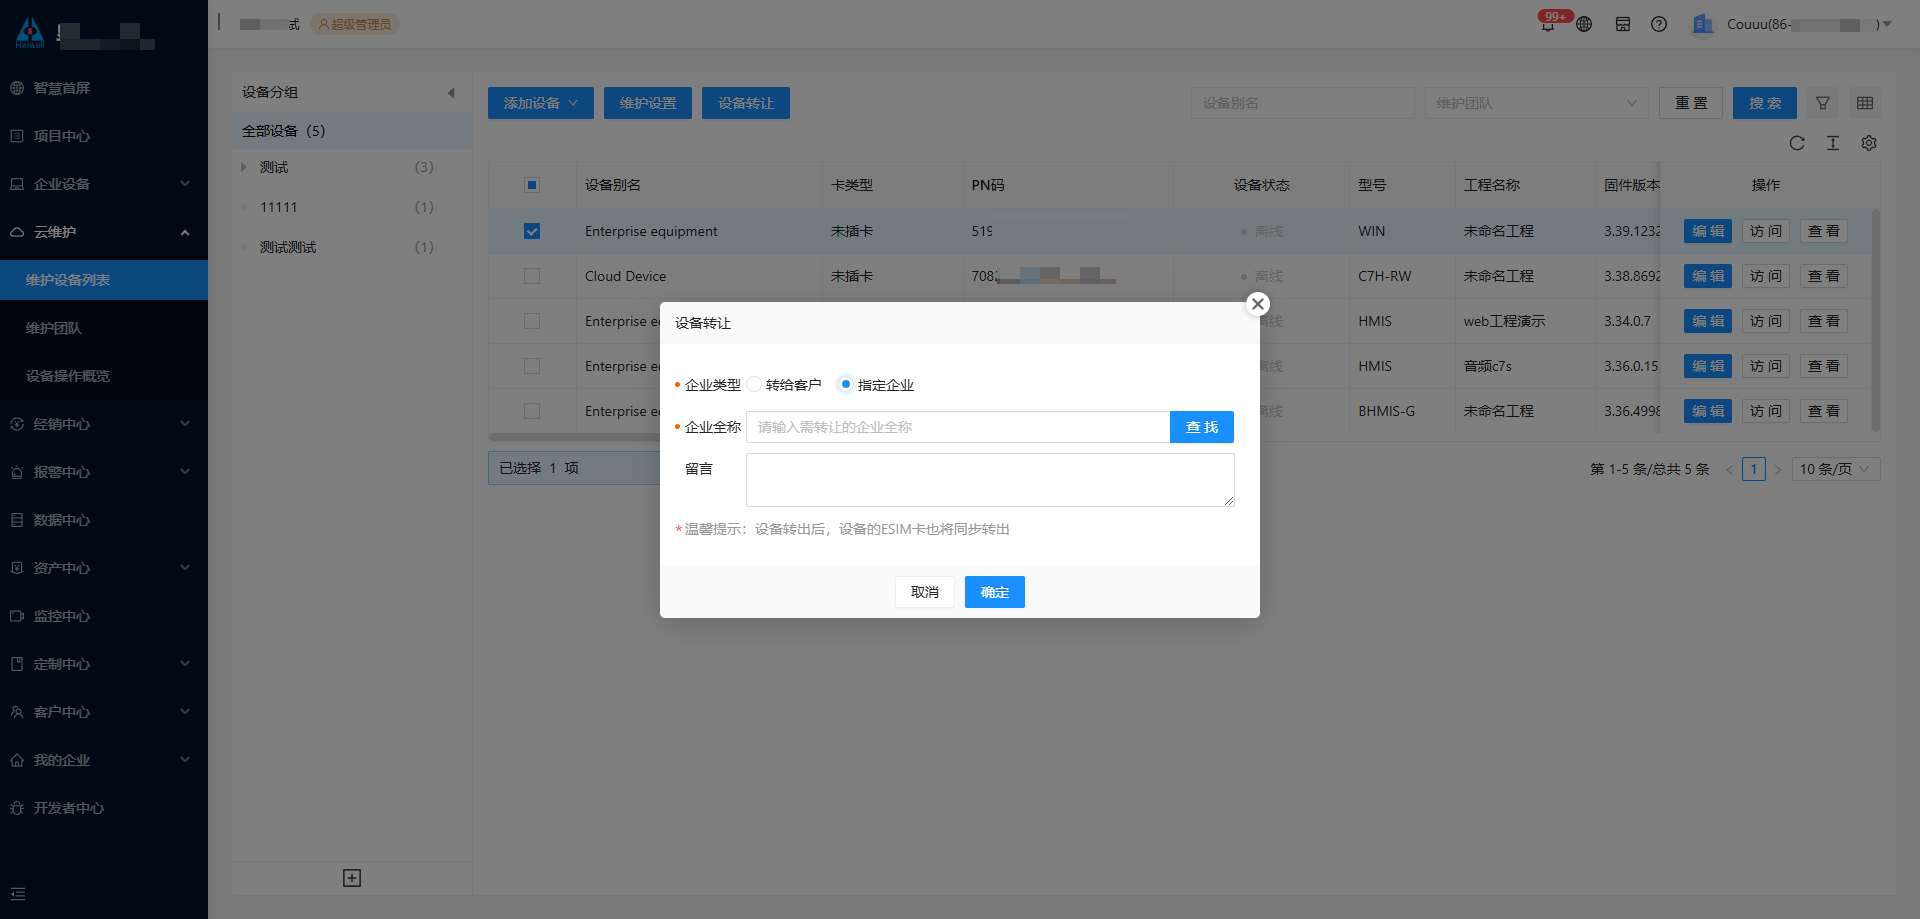Open 智慧首屏 in the sidebar
The image size is (1920, 919).
[x=104, y=88]
